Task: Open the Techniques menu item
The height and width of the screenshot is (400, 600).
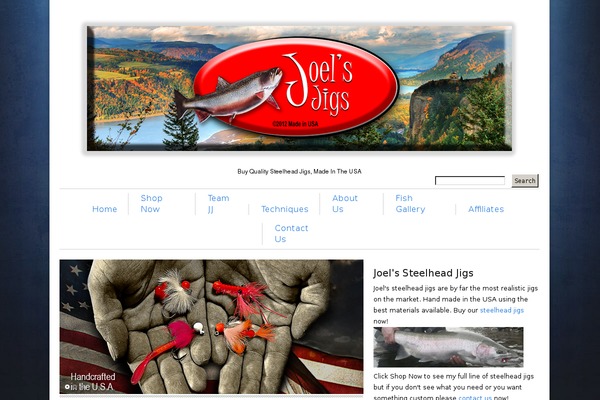Action: [285, 209]
